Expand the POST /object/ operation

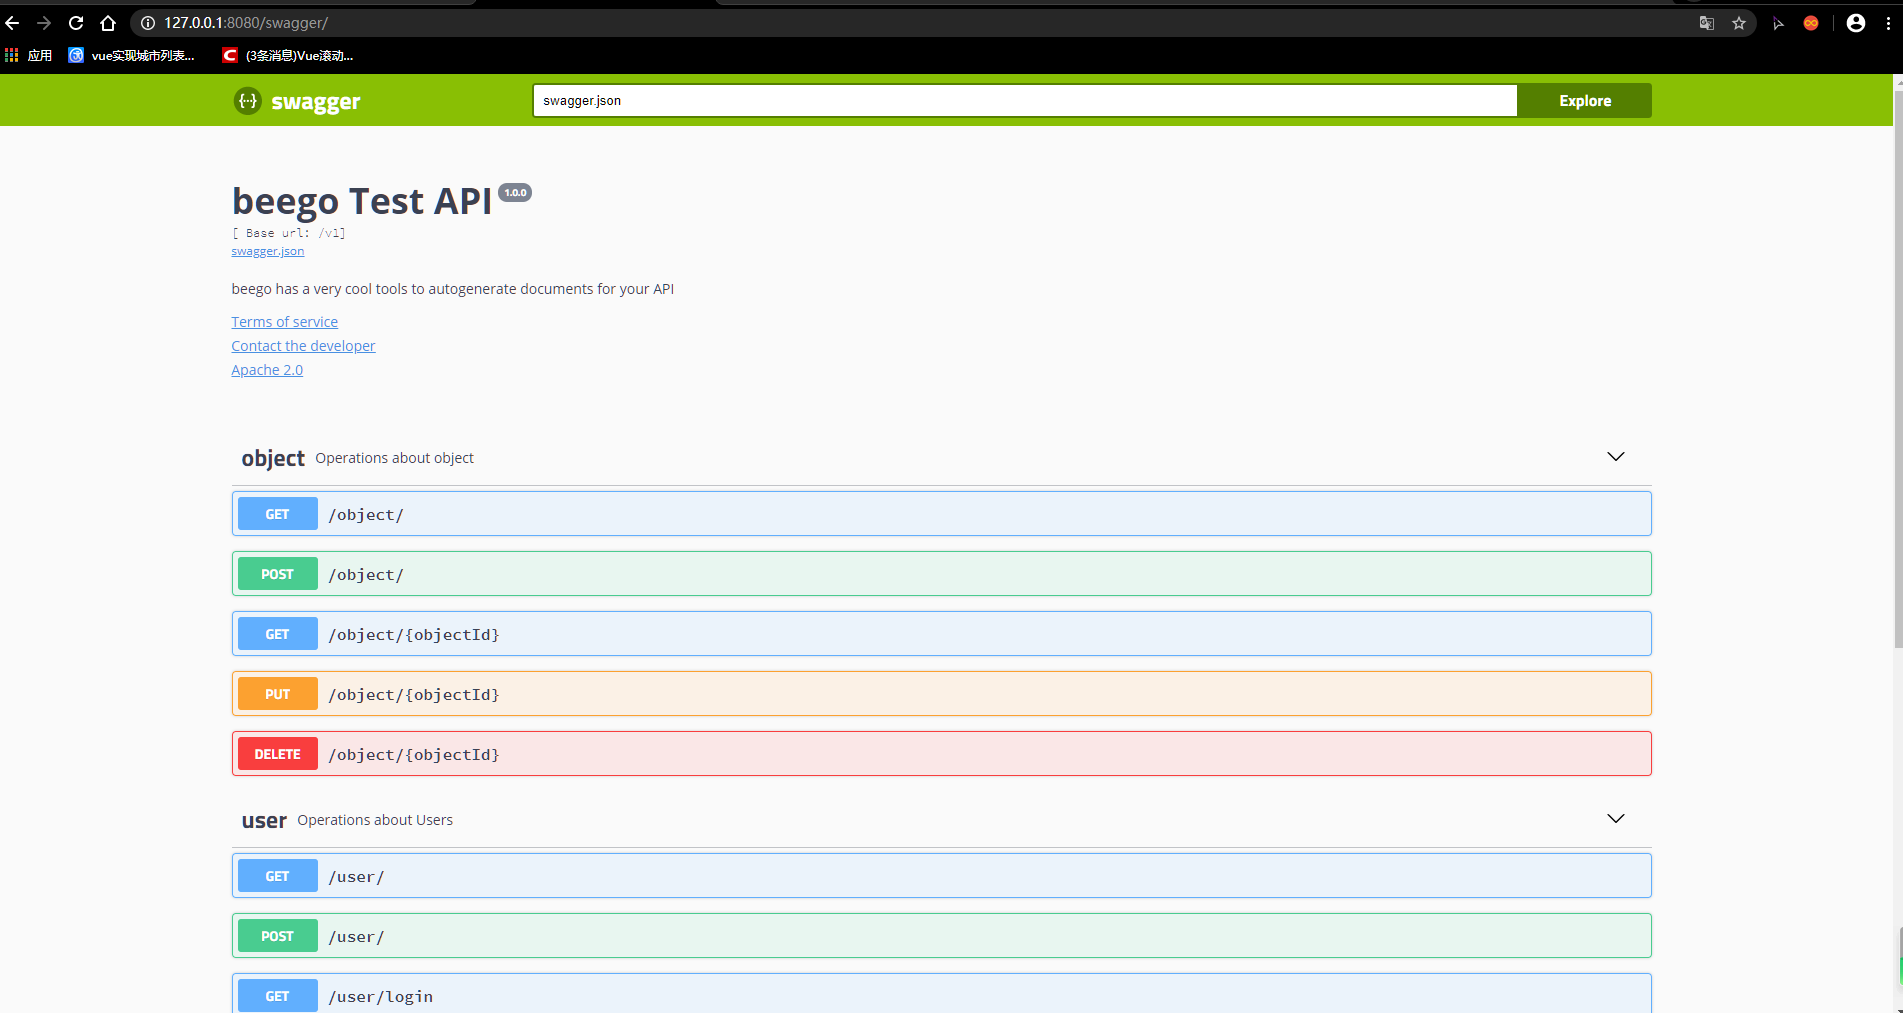click(x=942, y=574)
